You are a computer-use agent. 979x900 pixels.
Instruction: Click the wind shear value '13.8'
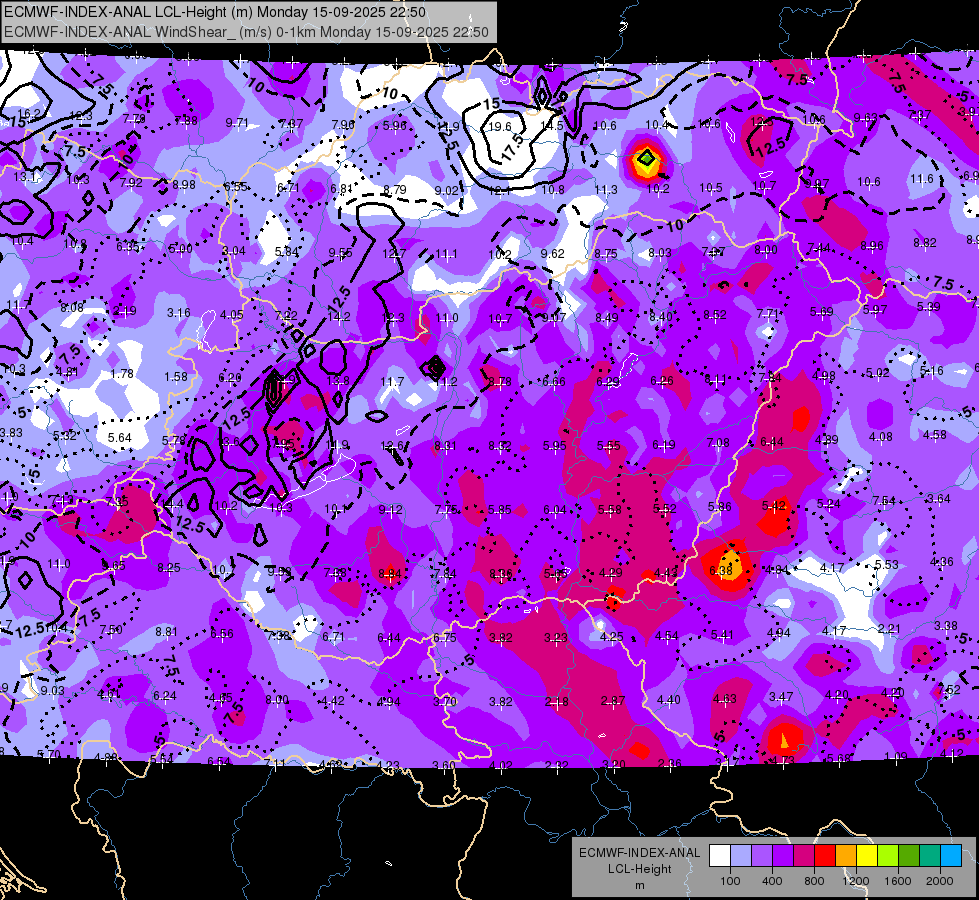[x=338, y=380]
